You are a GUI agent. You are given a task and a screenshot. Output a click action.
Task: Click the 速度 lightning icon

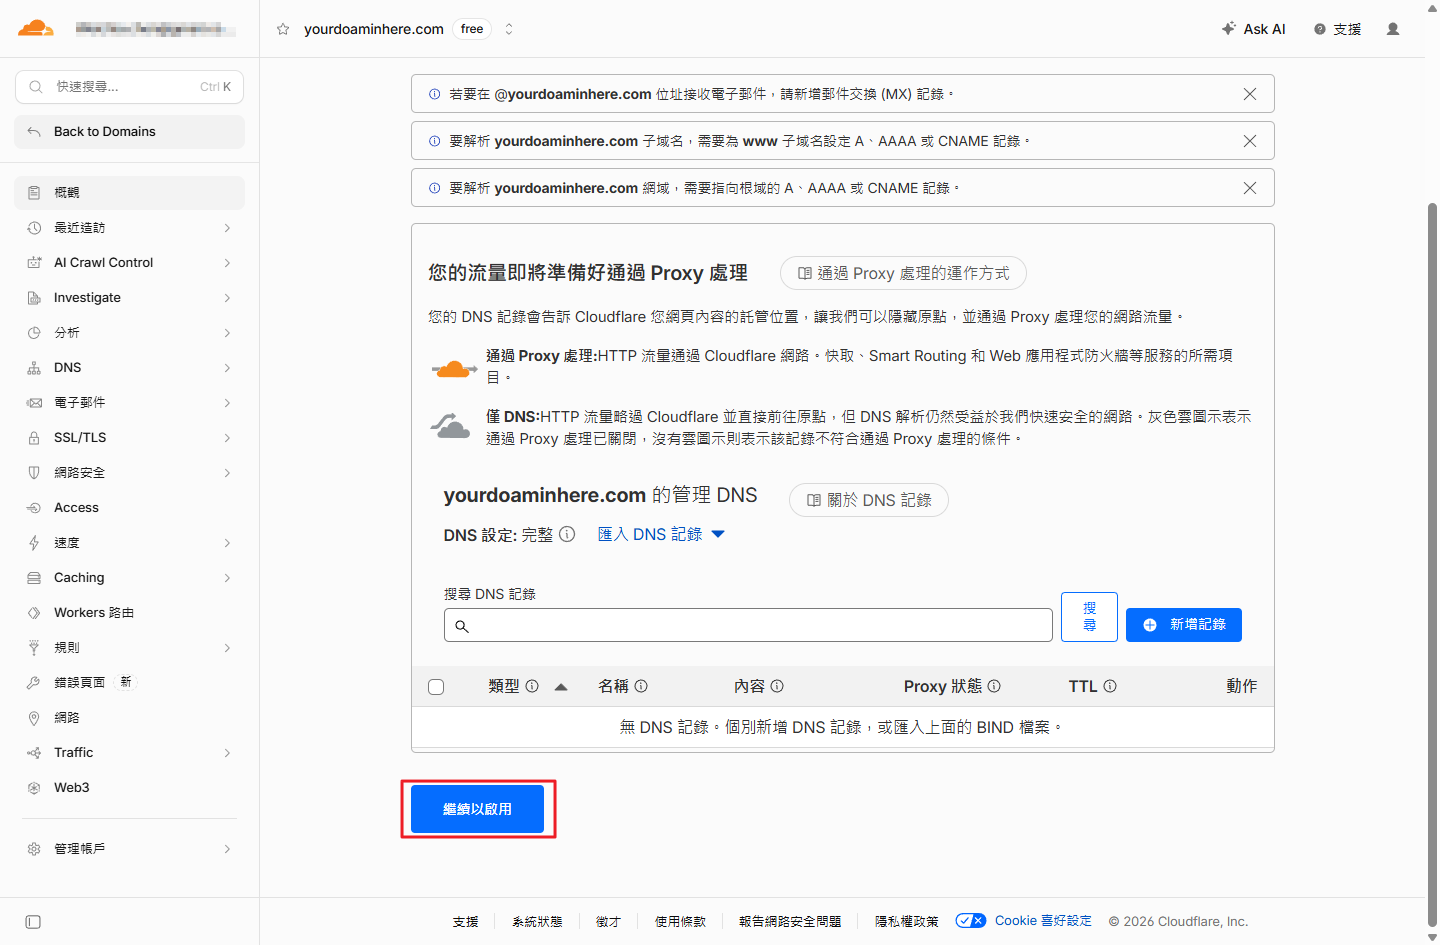(x=34, y=543)
